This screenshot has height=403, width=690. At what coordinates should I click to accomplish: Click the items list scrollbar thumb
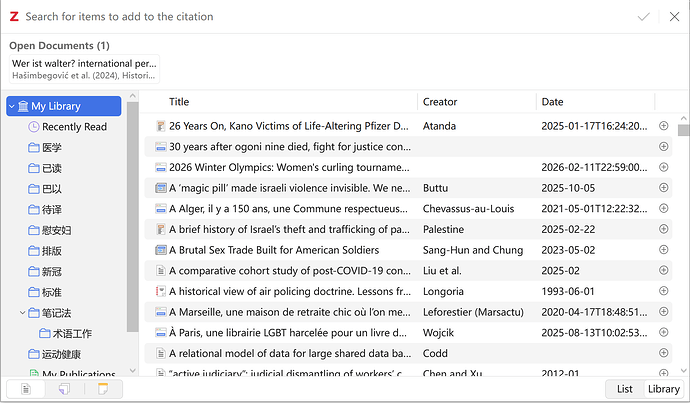683,130
